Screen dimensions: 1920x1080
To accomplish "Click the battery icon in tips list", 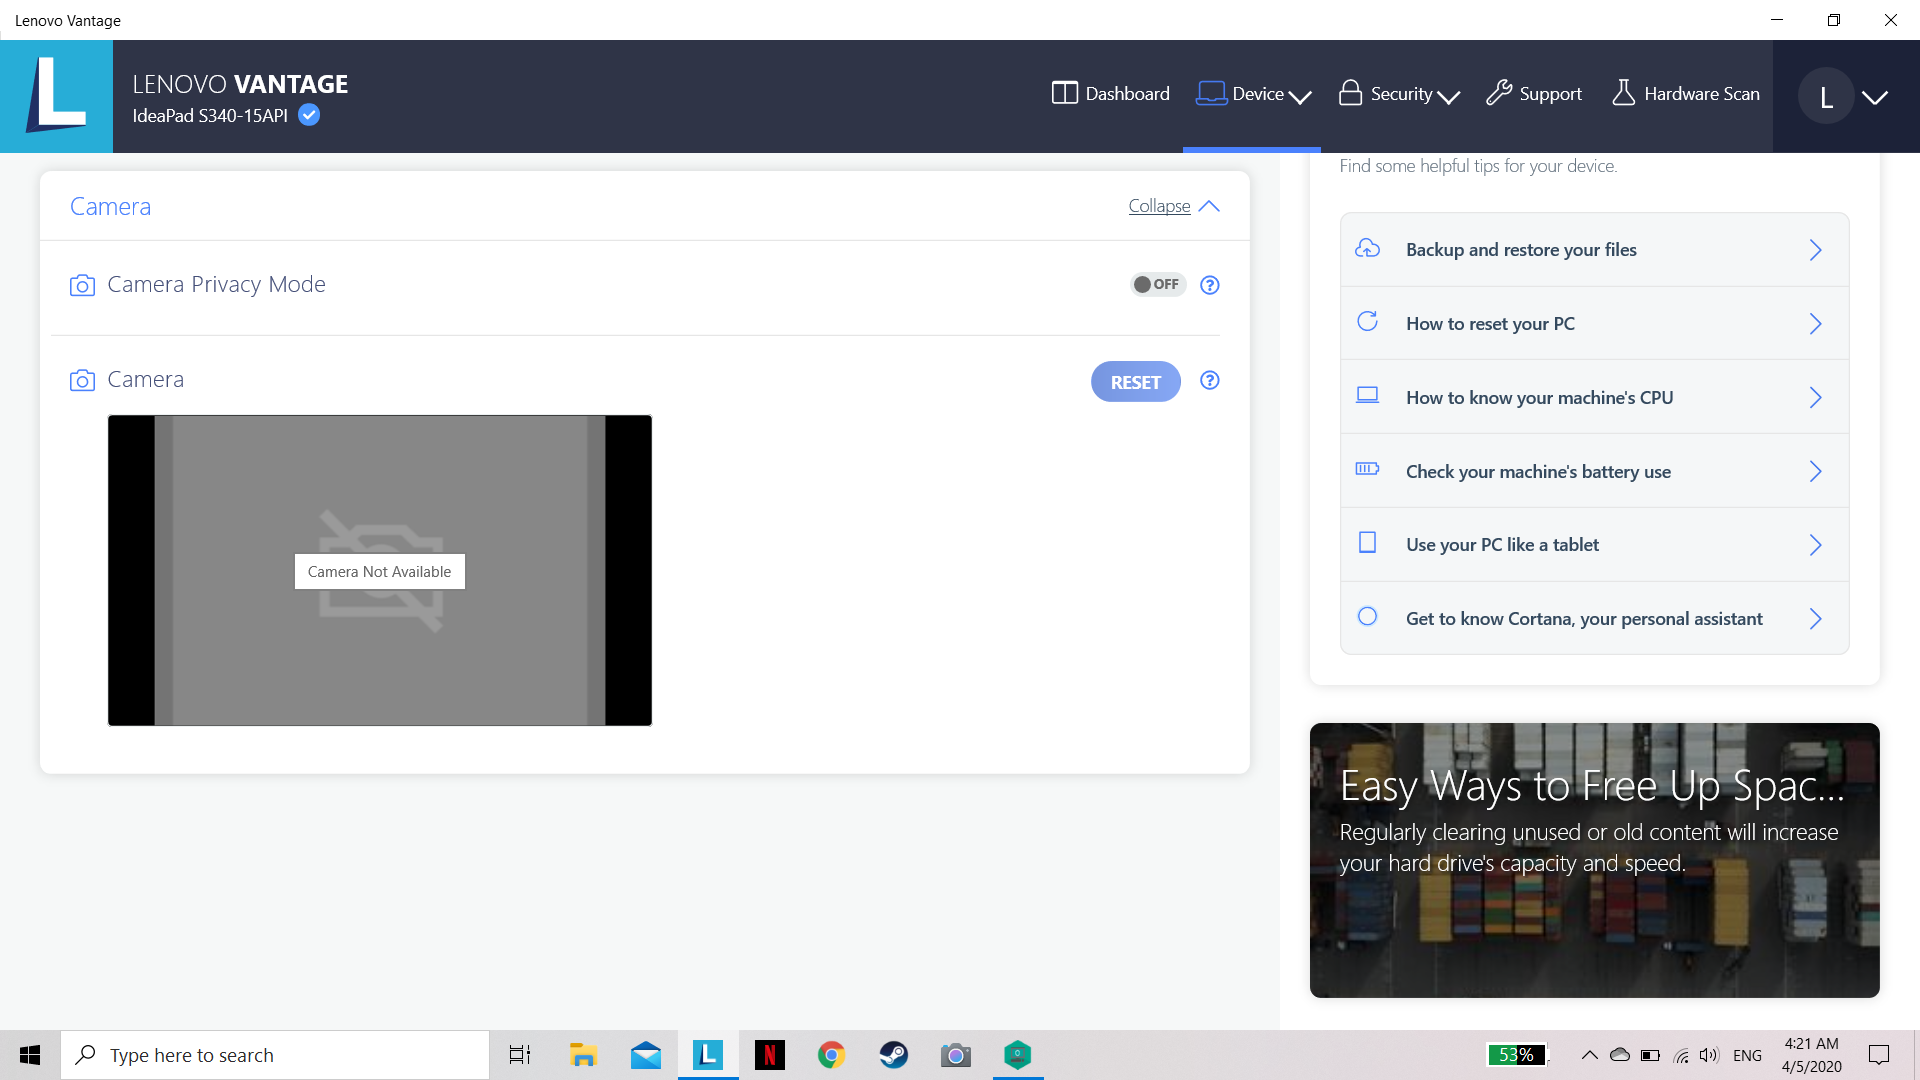I will [x=1367, y=469].
